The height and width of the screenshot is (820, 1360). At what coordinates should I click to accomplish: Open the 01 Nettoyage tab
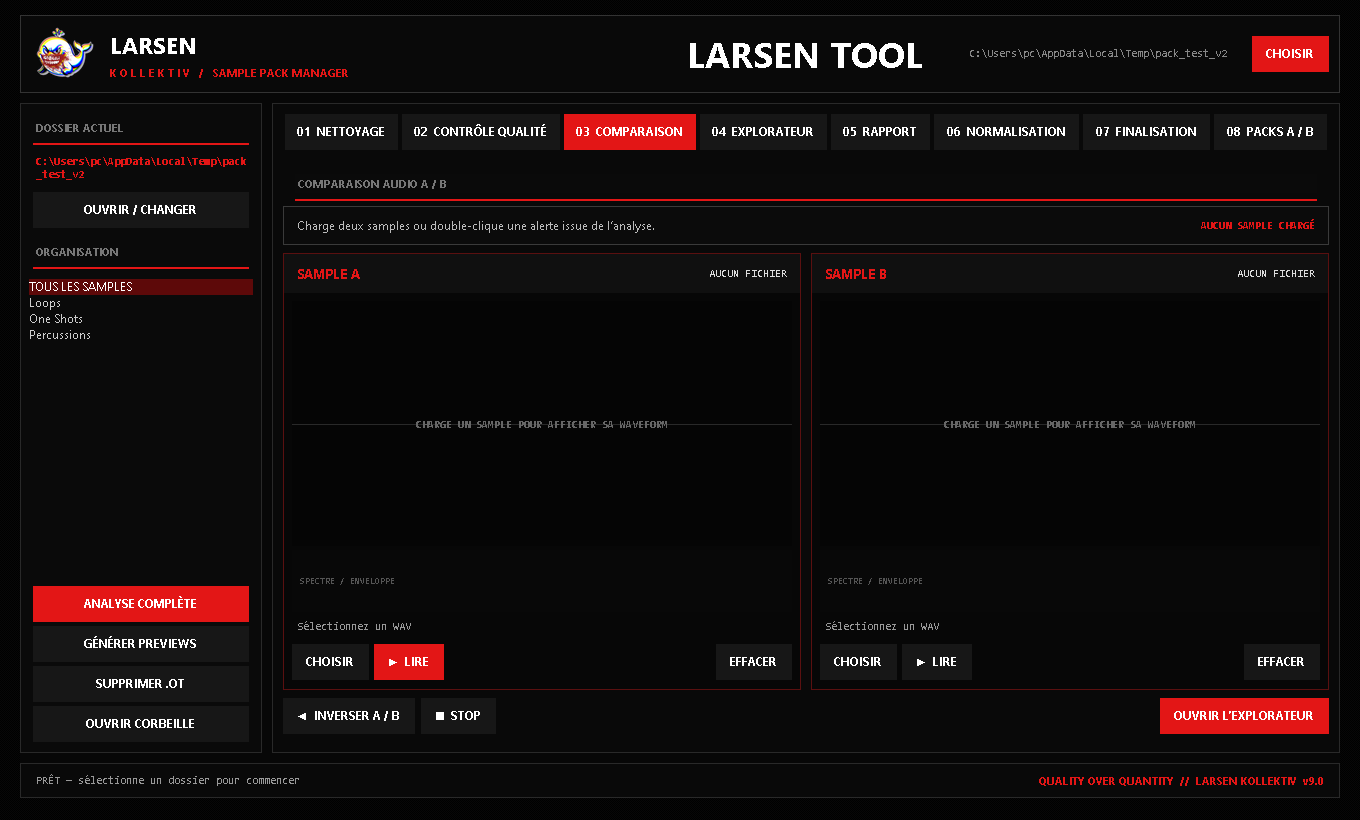(x=340, y=132)
